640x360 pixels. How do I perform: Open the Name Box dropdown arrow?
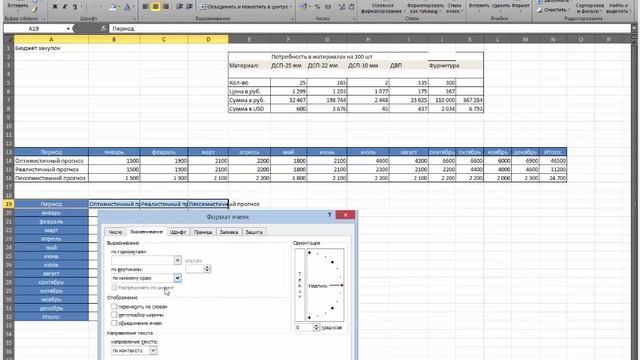(x=68, y=29)
